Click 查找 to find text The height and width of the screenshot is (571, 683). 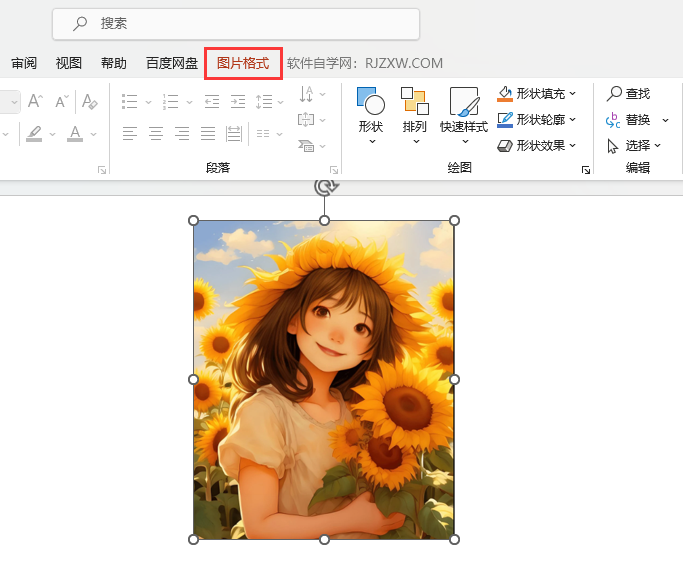(628, 94)
